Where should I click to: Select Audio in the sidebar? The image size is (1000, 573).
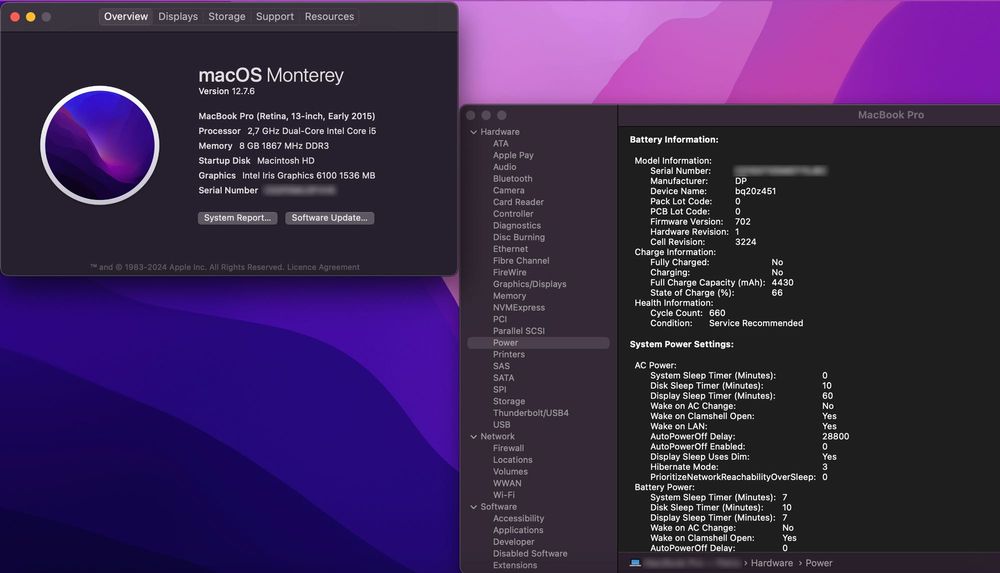pos(504,167)
